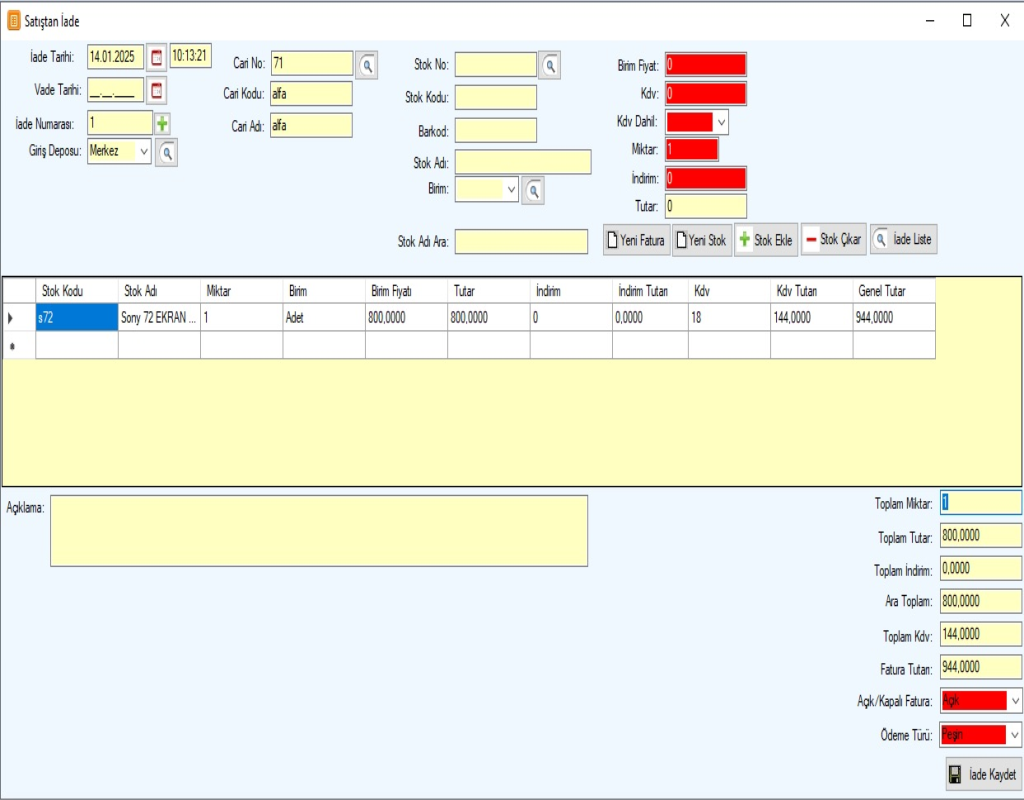Open the Kdv Dahil dropdown
This screenshot has height=800, width=1024.
(721, 122)
